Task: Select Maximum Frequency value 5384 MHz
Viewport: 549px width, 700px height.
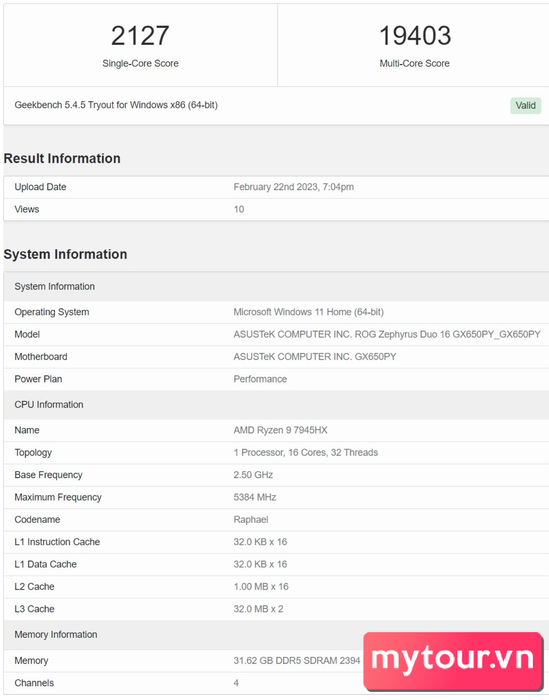Action: point(255,497)
